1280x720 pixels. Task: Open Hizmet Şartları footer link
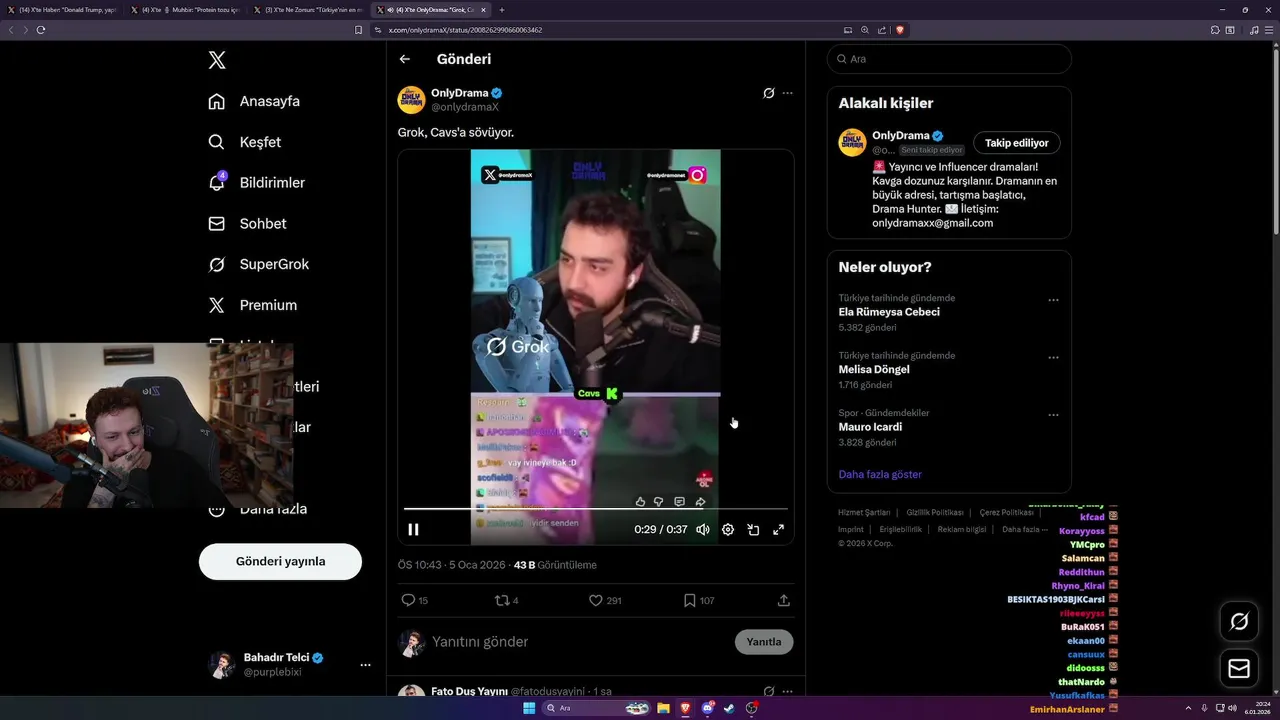click(862, 512)
